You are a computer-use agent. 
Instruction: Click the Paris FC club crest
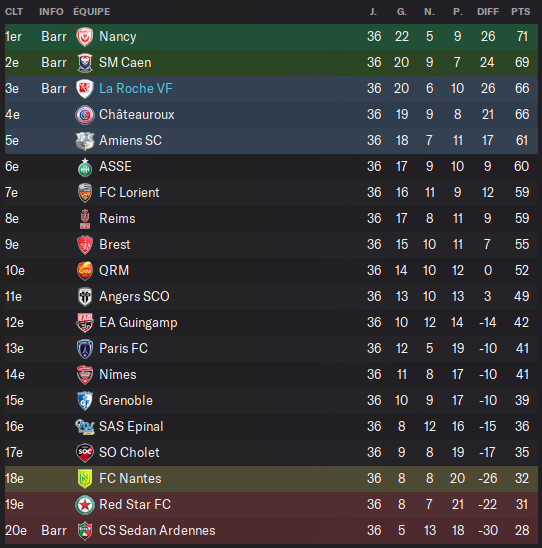tap(85, 349)
